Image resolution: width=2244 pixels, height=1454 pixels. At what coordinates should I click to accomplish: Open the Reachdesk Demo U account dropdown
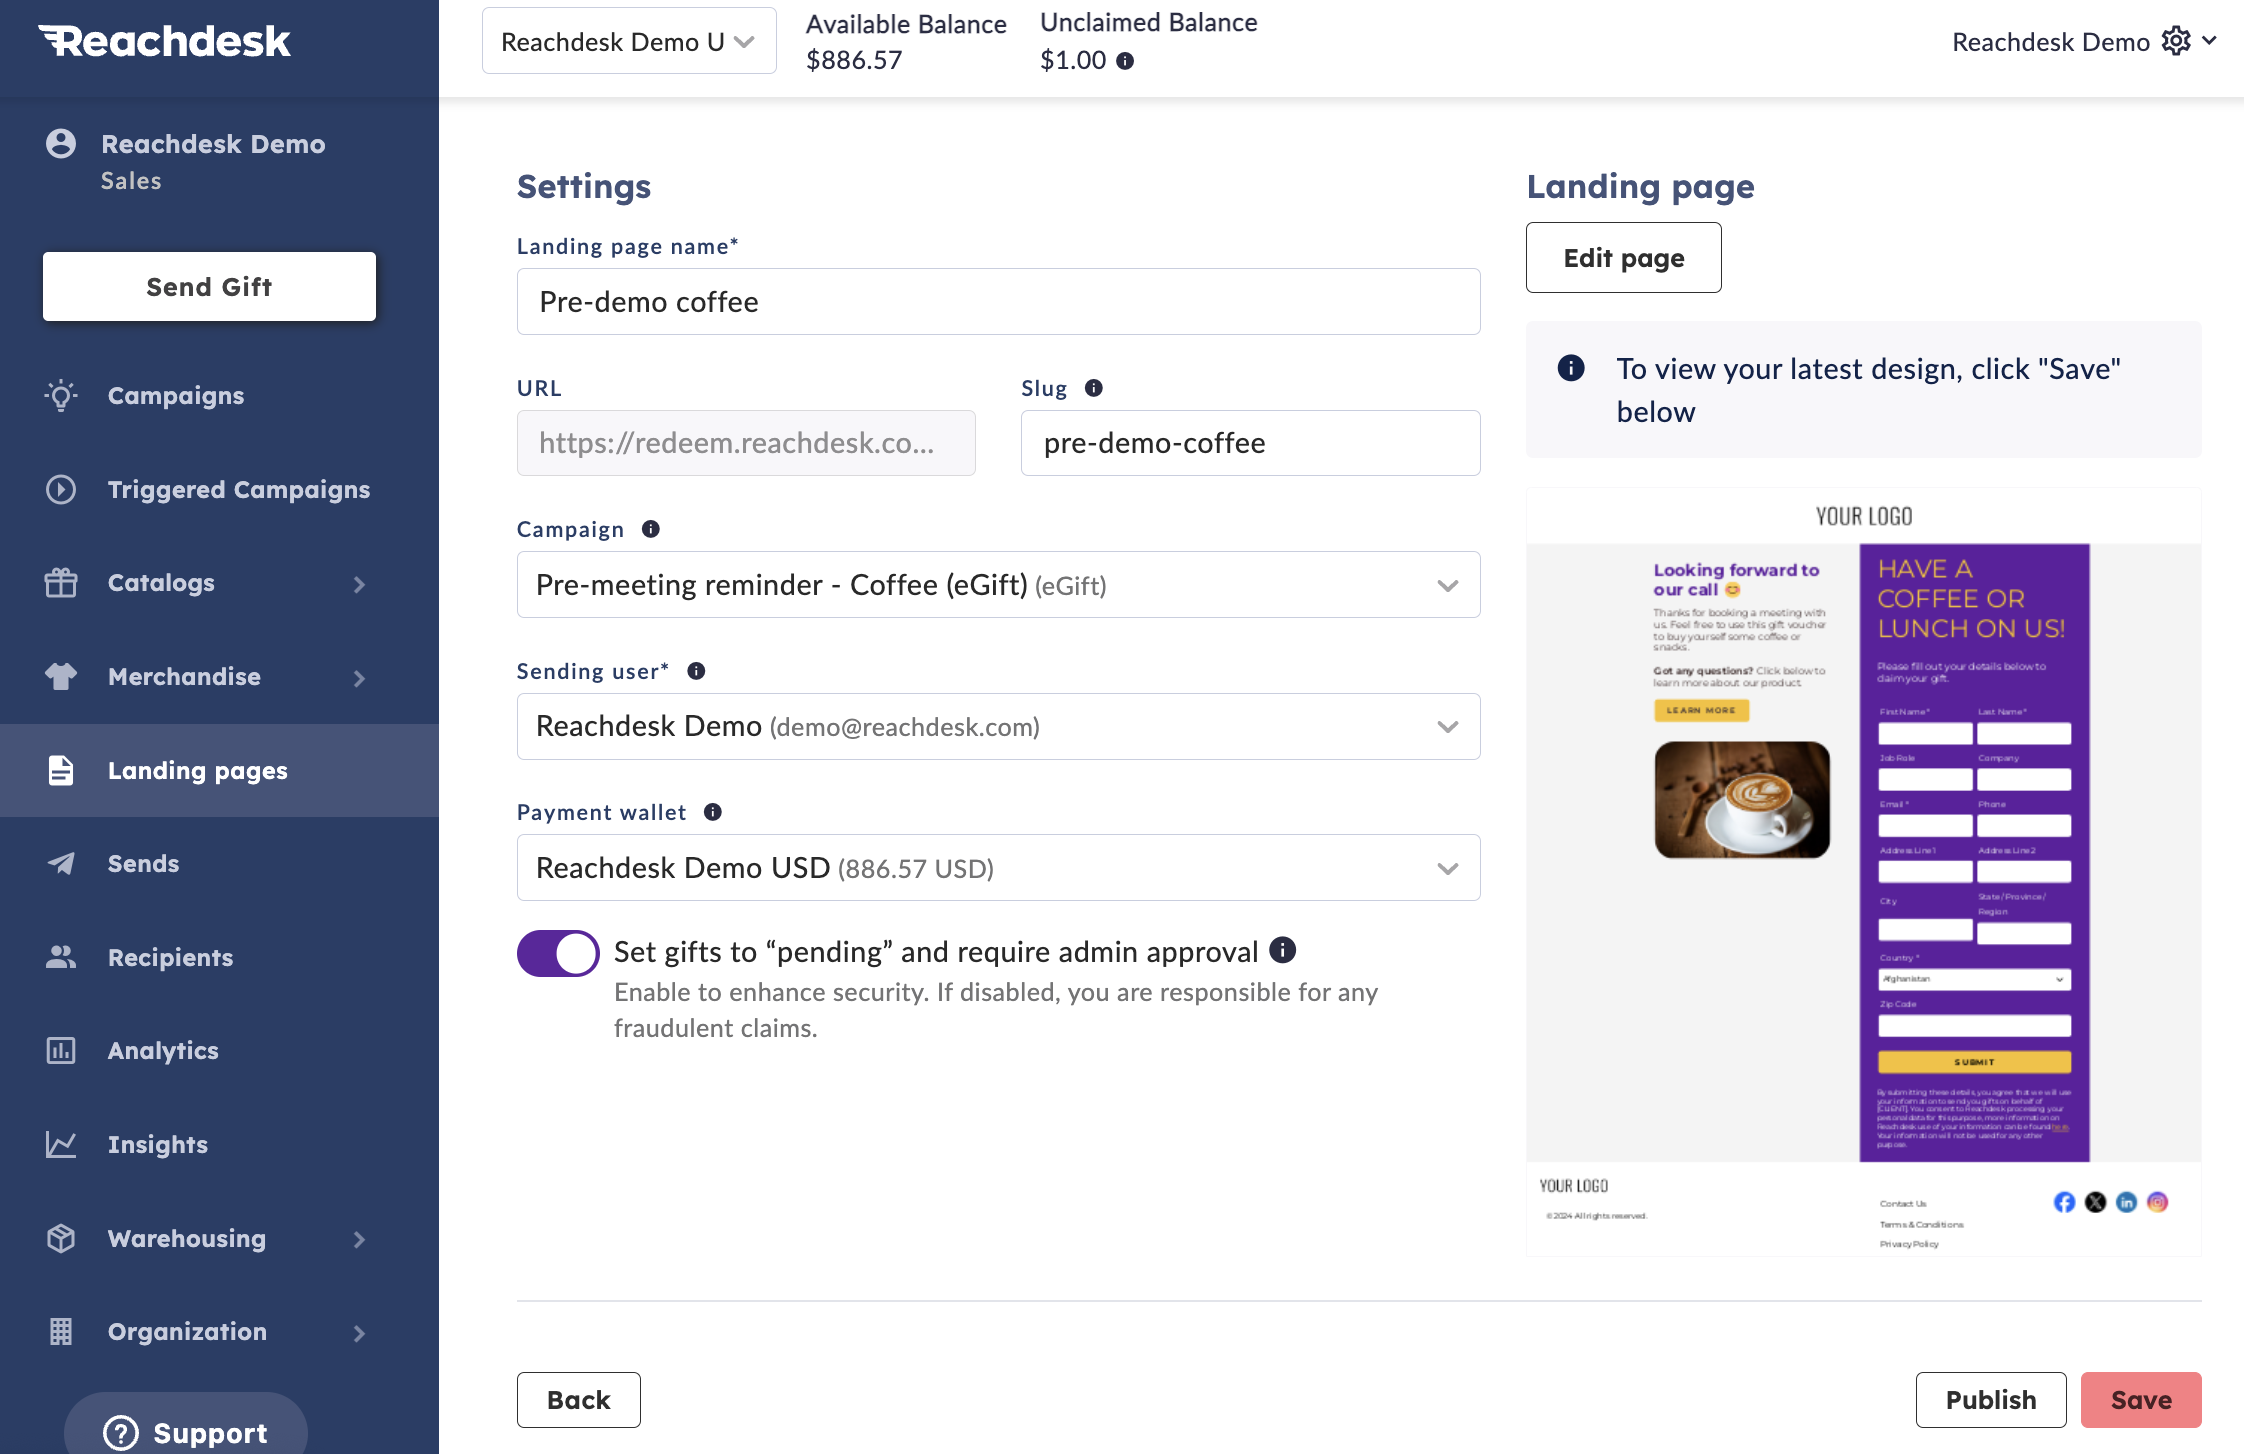(629, 41)
